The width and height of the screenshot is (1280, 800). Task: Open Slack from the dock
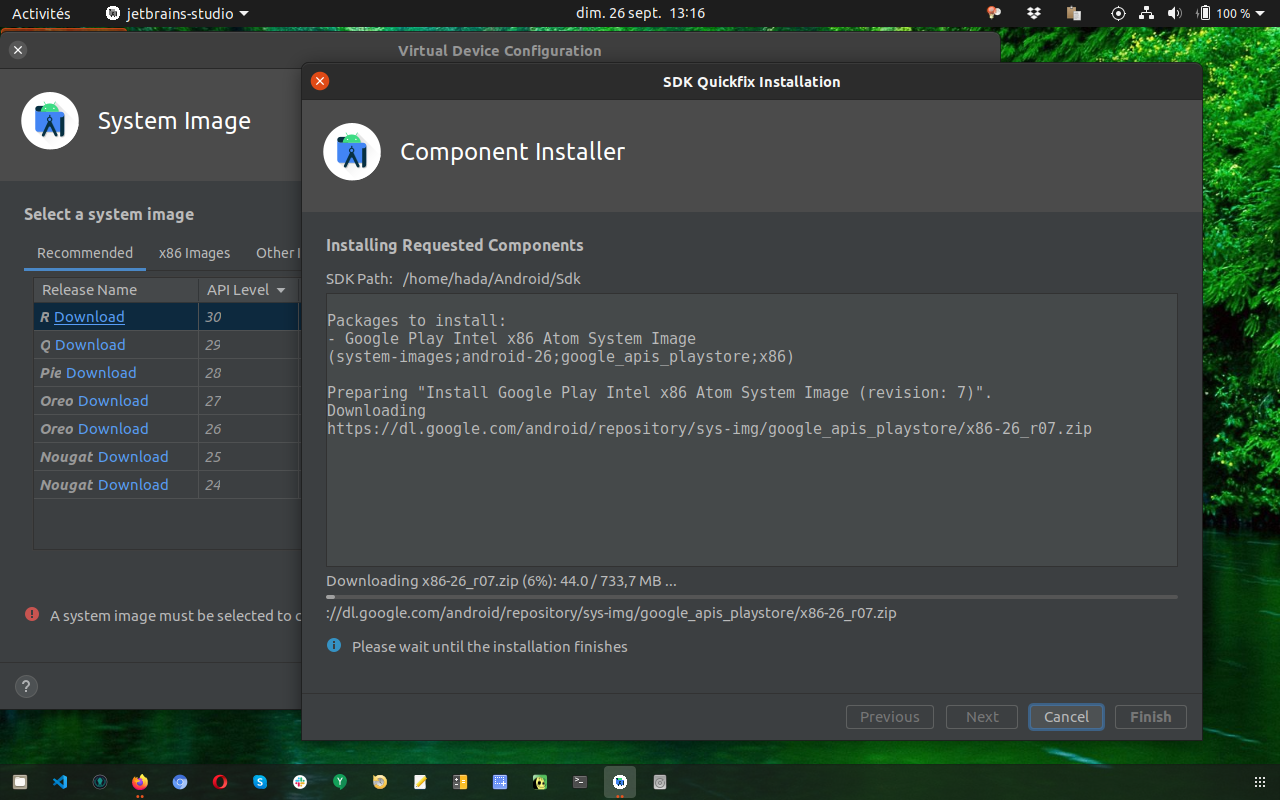click(300, 782)
